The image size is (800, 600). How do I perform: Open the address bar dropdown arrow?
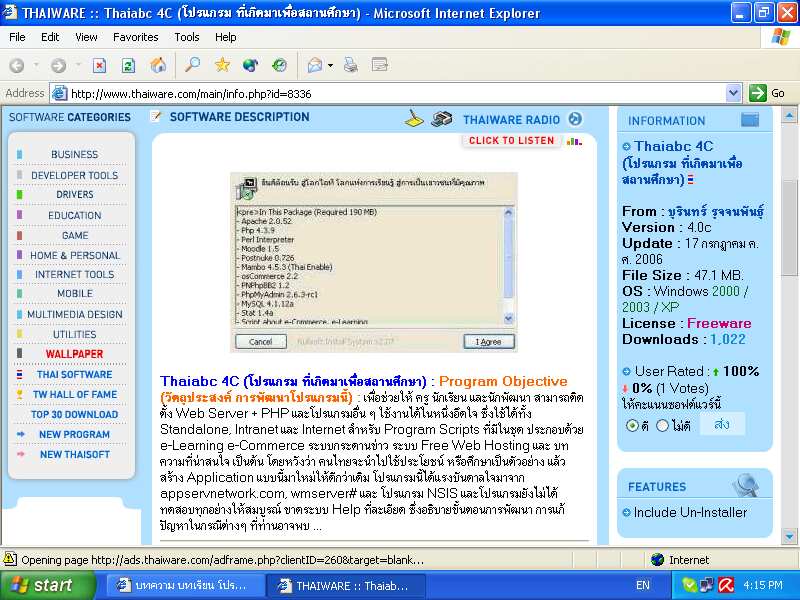(733, 93)
